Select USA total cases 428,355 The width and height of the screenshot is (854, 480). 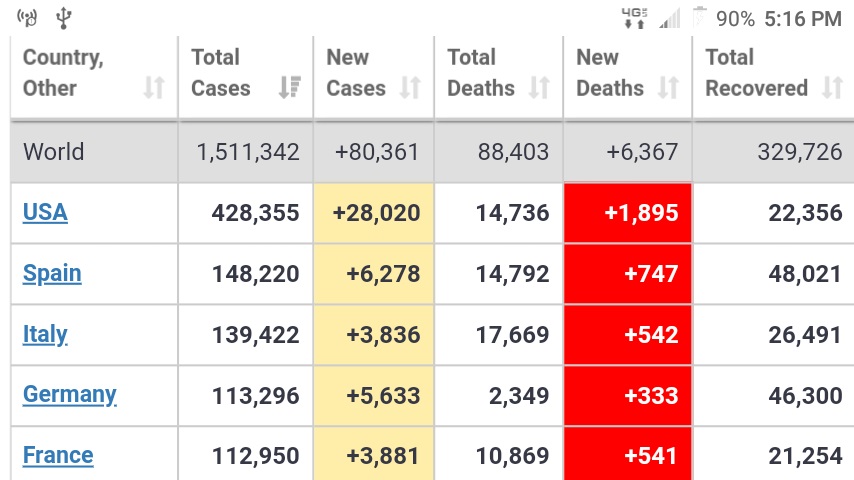click(255, 213)
